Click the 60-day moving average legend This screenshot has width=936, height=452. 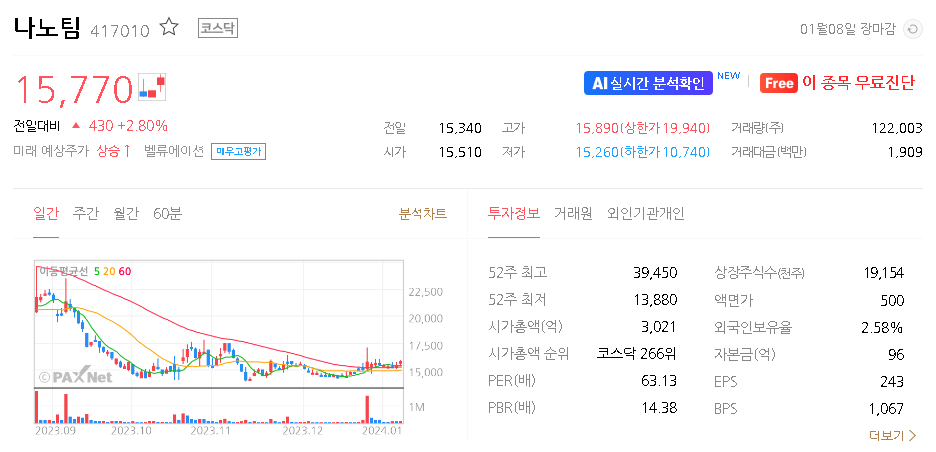[x=125, y=271]
